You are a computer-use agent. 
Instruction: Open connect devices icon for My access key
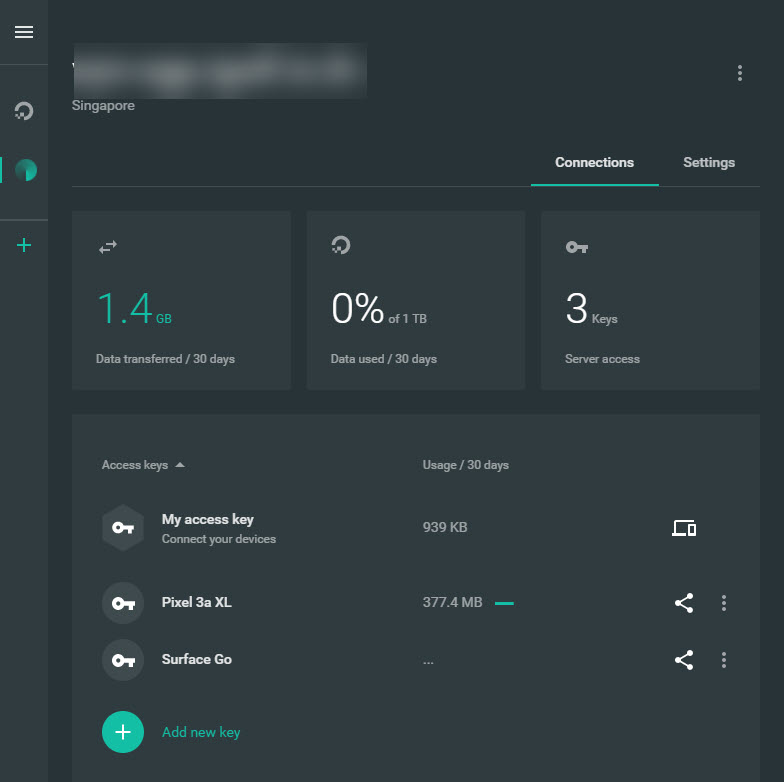click(684, 528)
